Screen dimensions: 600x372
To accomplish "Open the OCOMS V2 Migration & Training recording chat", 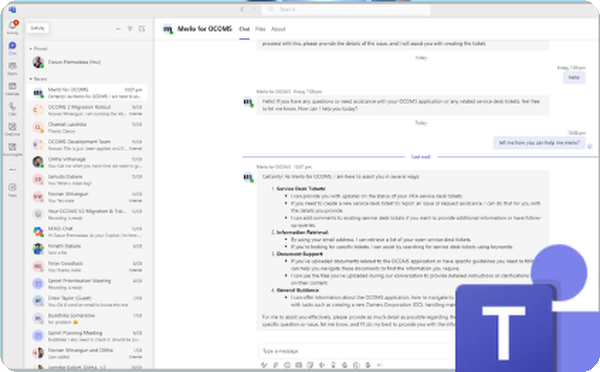I will click(x=87, y=214).
